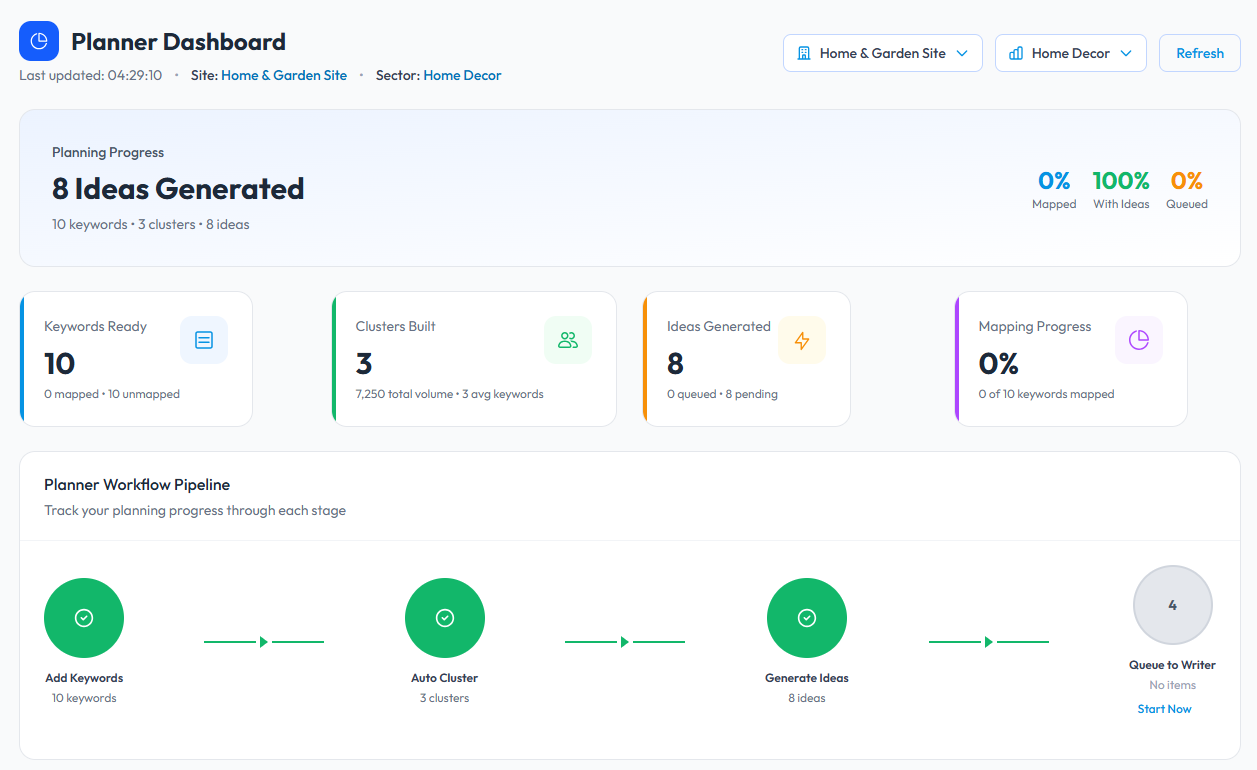Click the Generate Ideas green checkmark circle

pos(807,618)
